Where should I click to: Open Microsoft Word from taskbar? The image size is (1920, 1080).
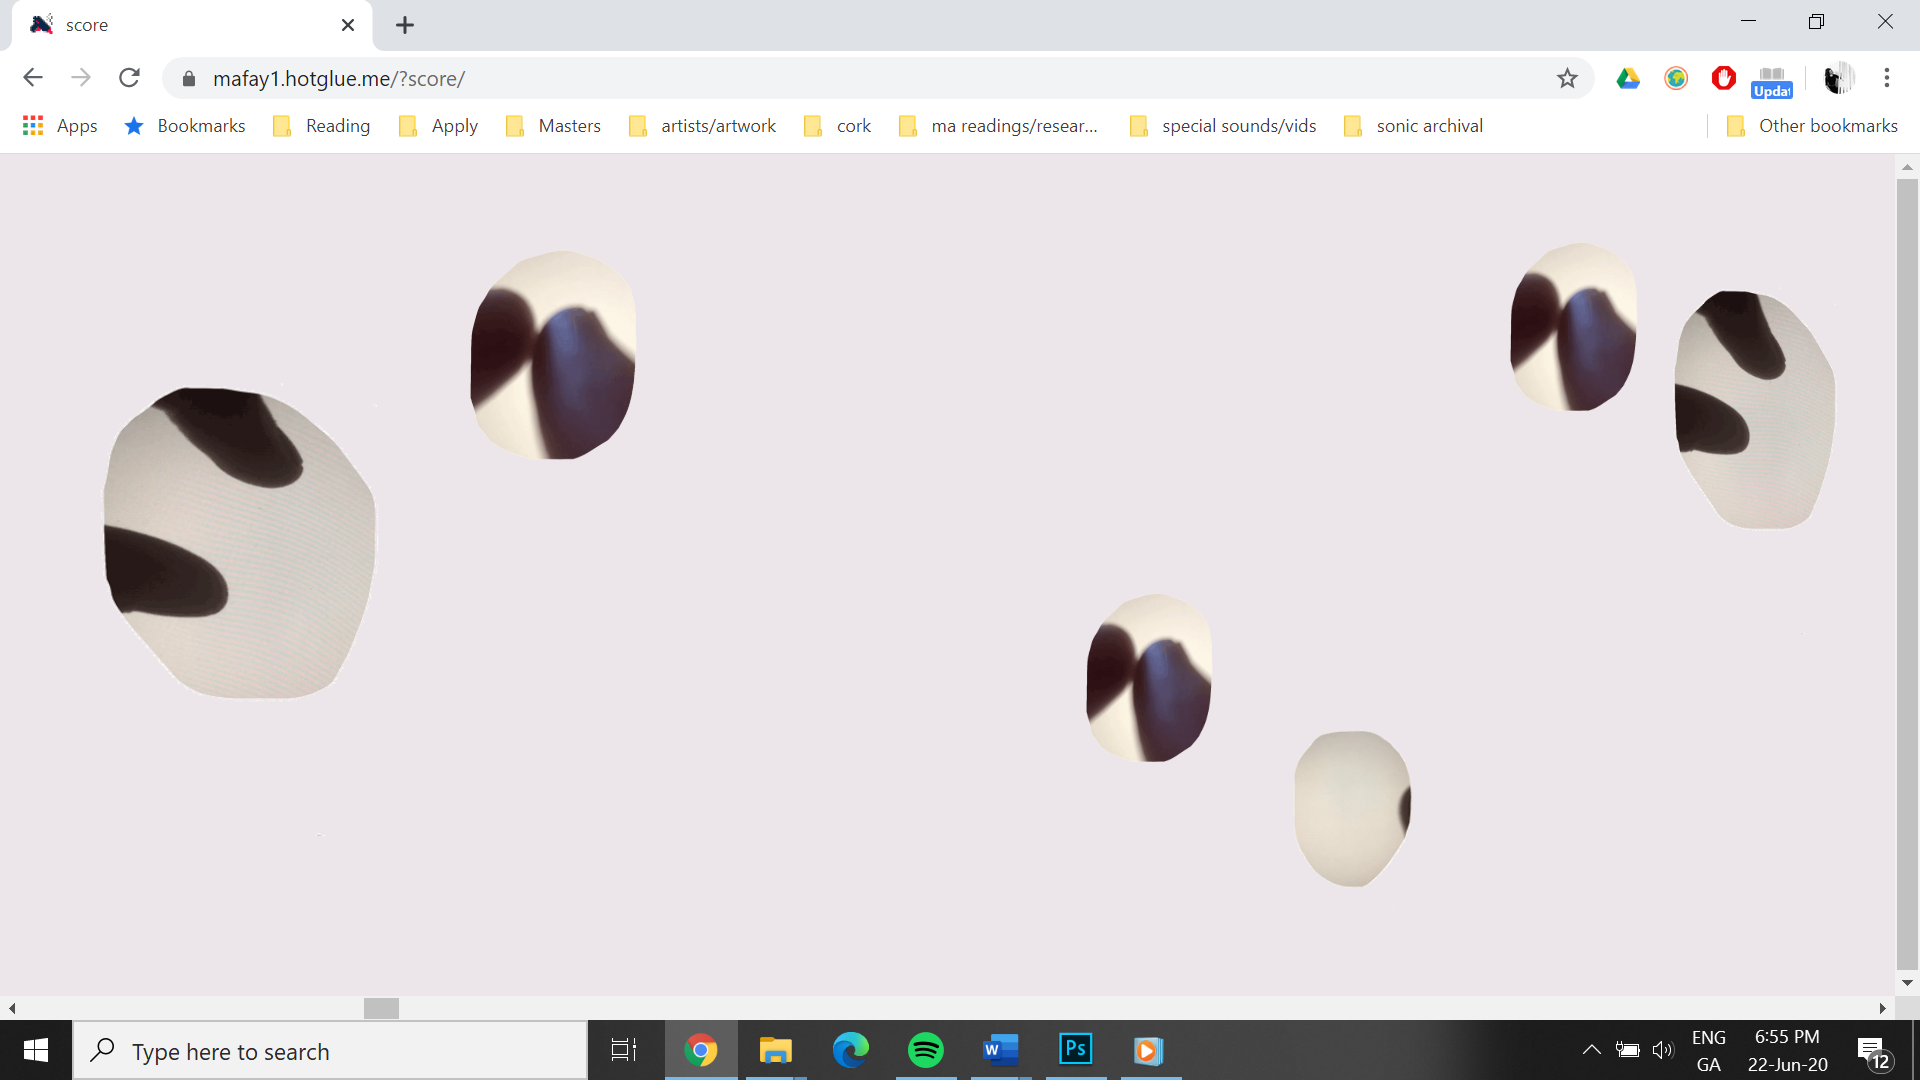1000,1050
